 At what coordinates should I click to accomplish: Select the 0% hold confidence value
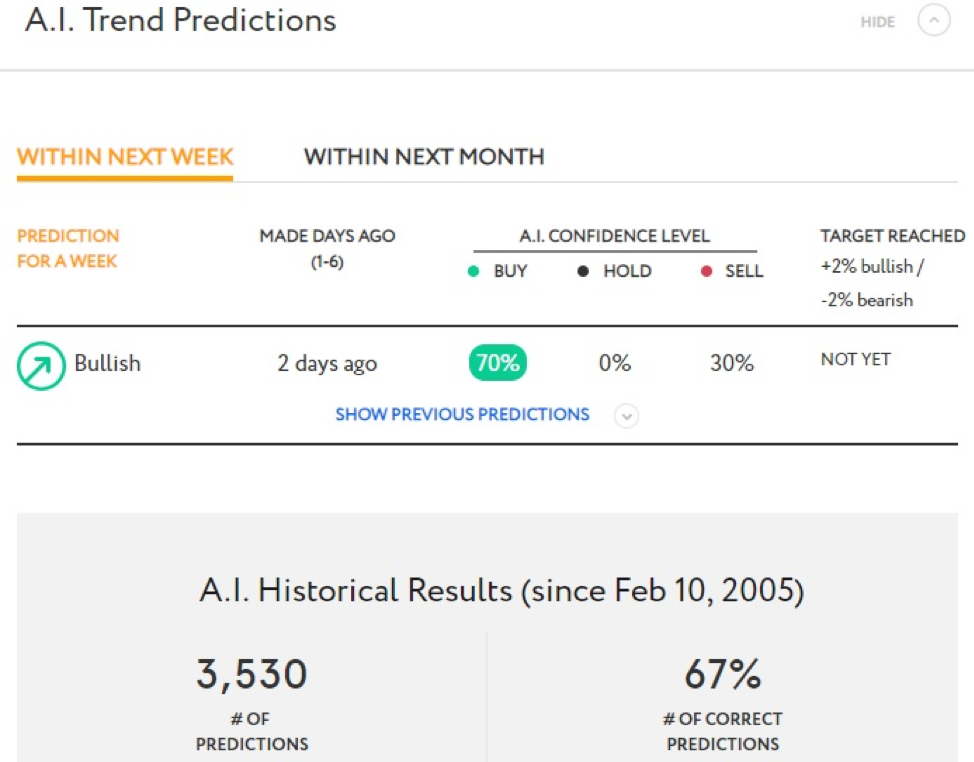click(x=615, y=363)
